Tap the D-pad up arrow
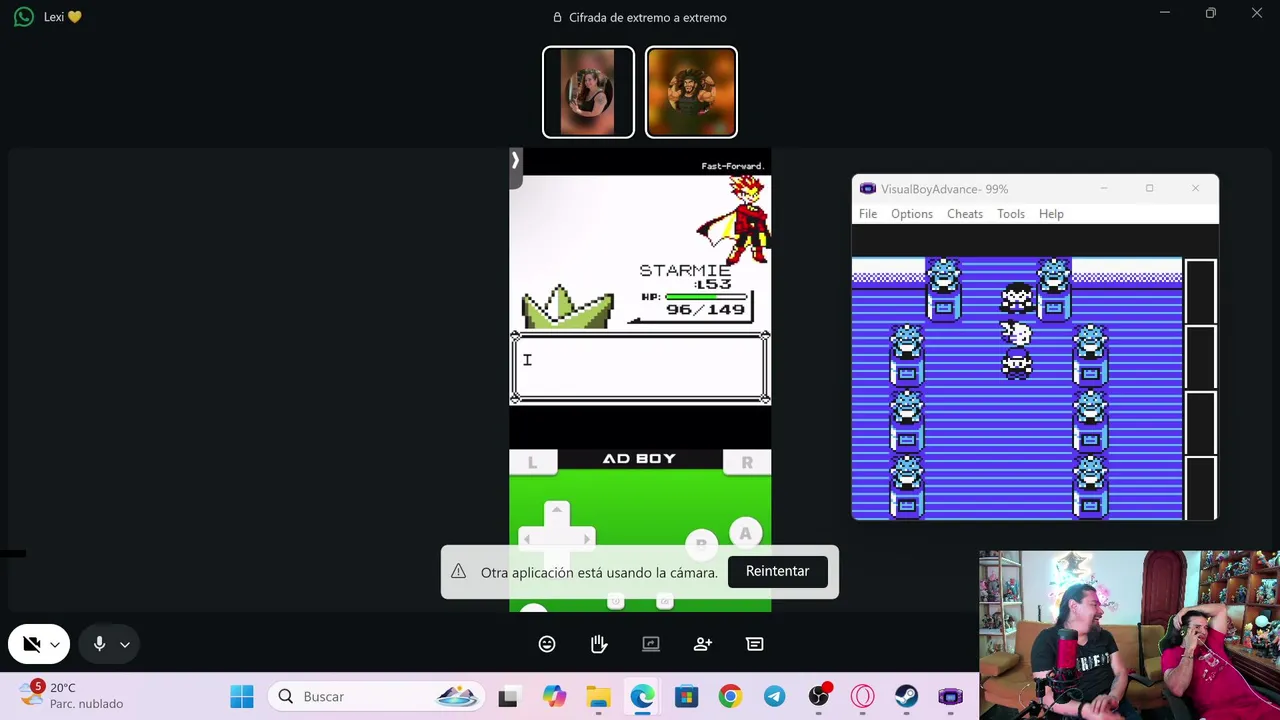Screen dimensions: 1280x720 tap(557, 512)
